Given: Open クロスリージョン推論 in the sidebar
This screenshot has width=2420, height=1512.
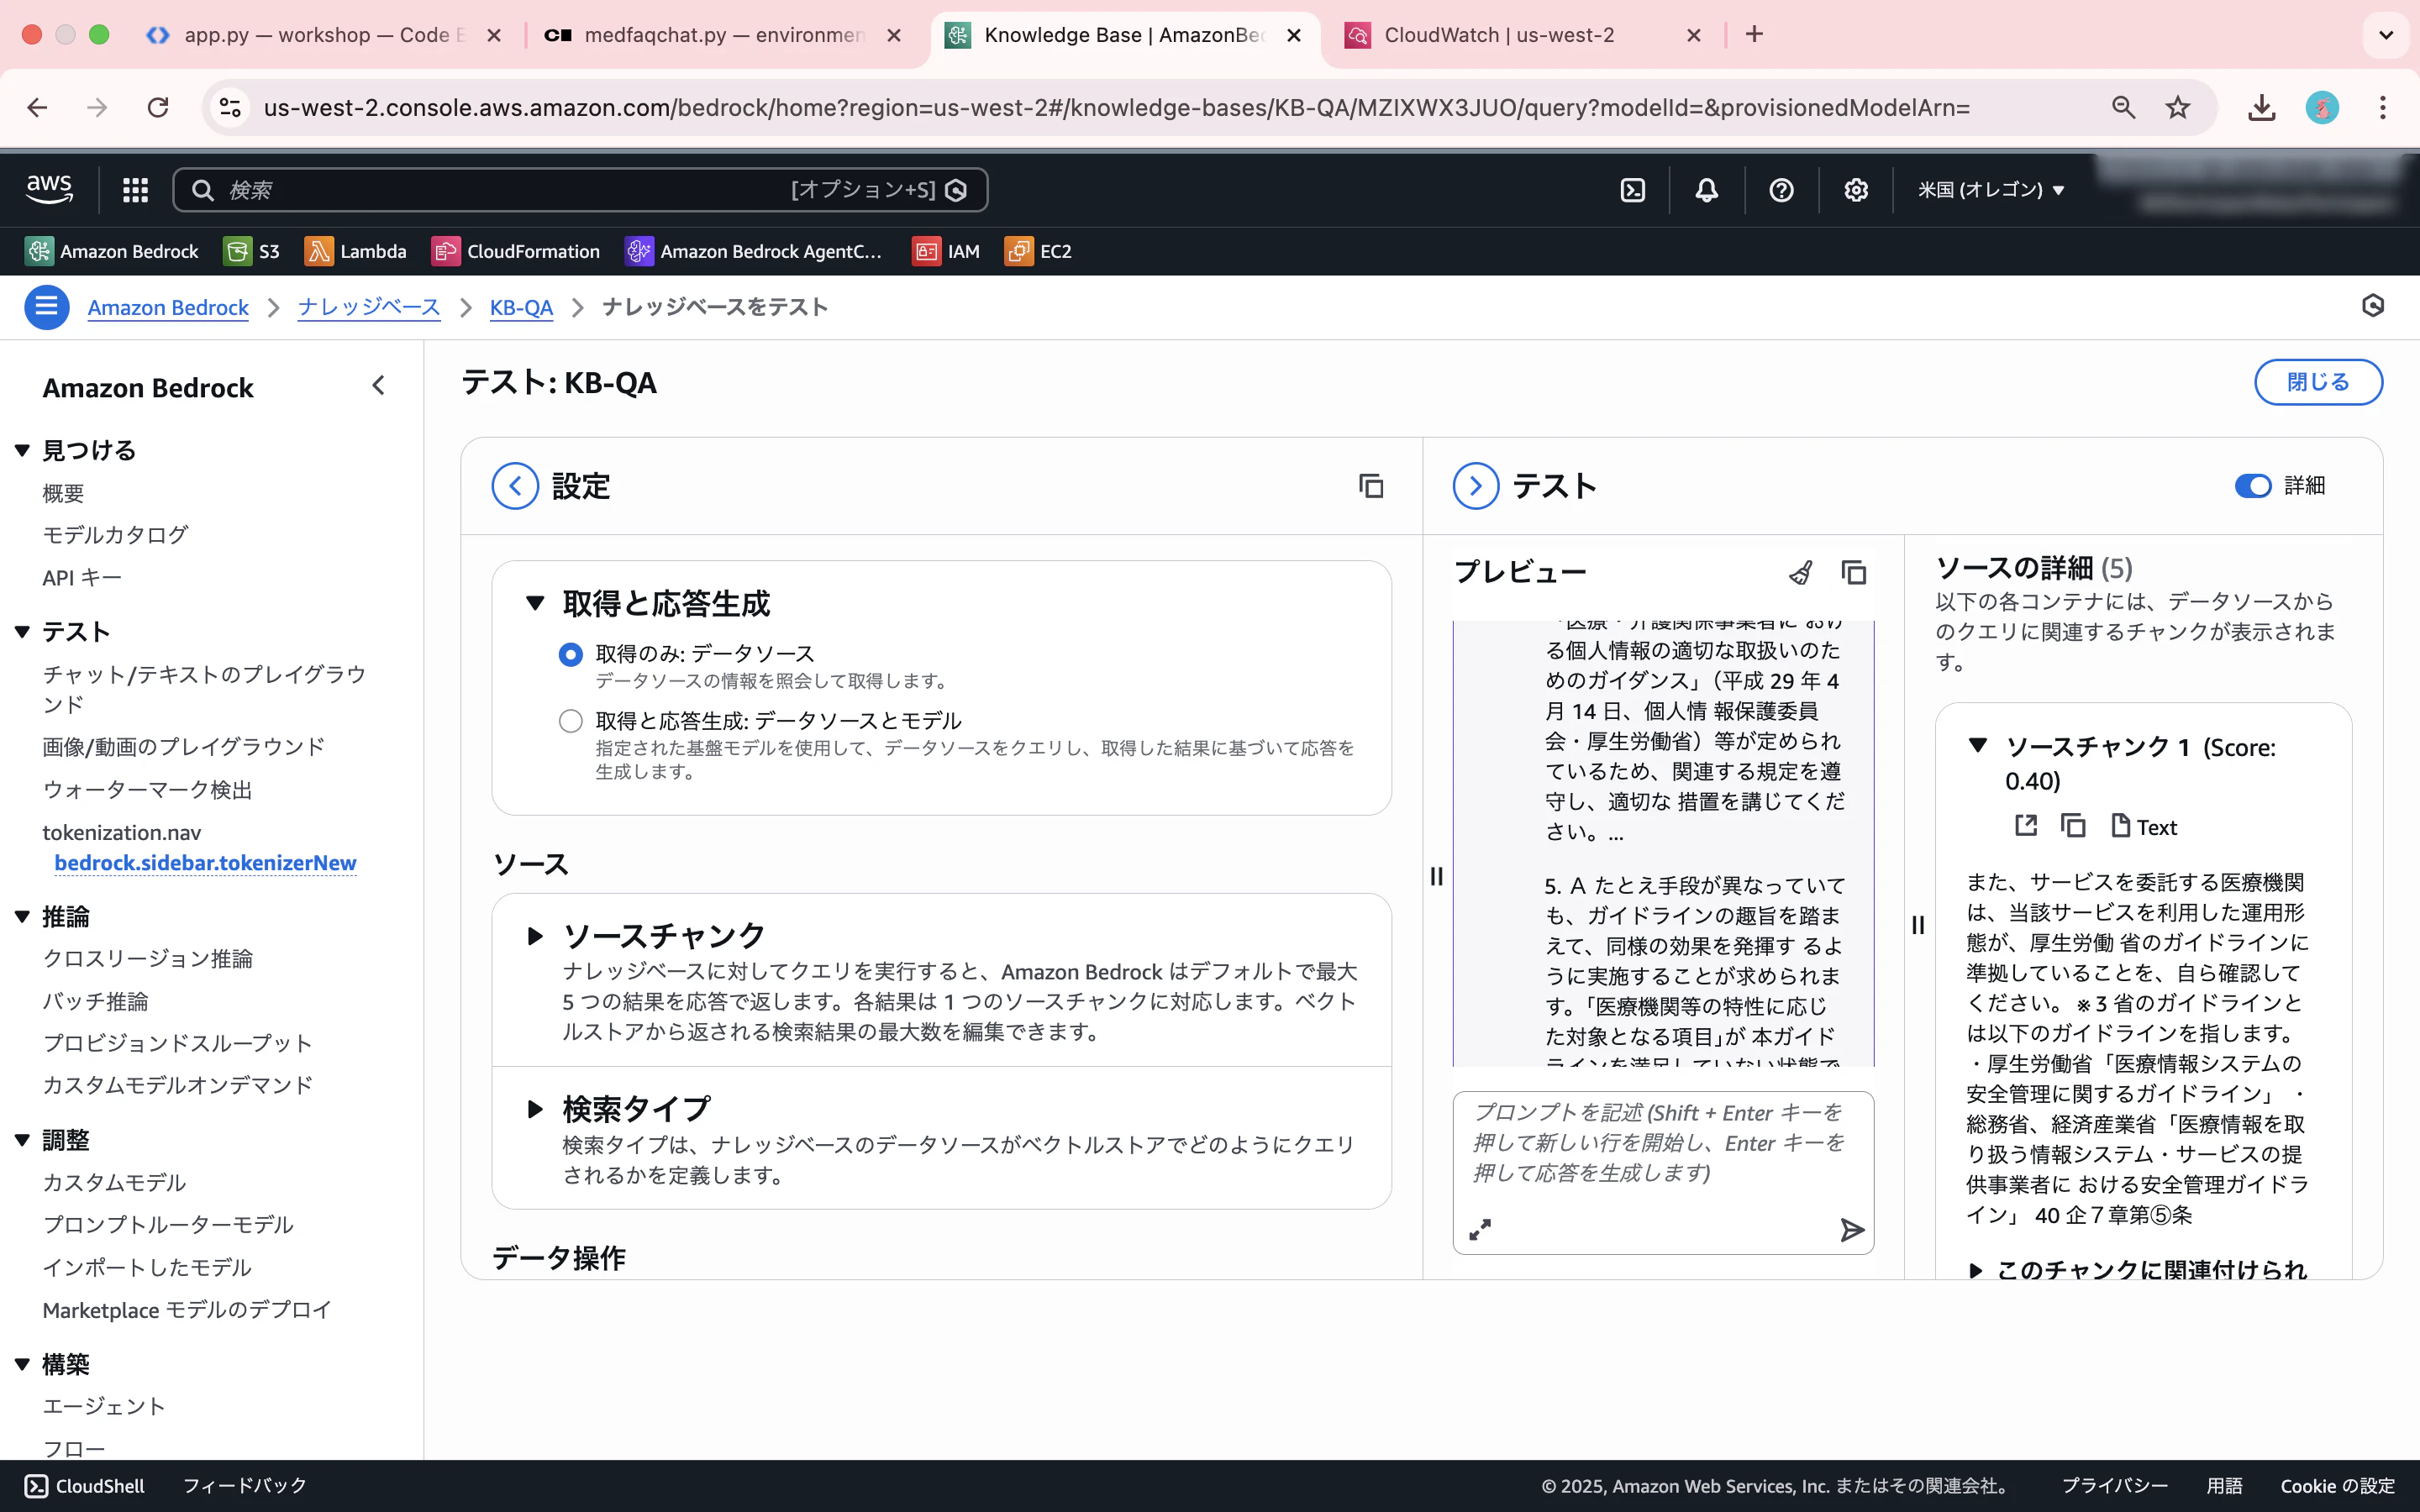Looking at the screenshot, I should pyautogui.click(x=147, y=959).
